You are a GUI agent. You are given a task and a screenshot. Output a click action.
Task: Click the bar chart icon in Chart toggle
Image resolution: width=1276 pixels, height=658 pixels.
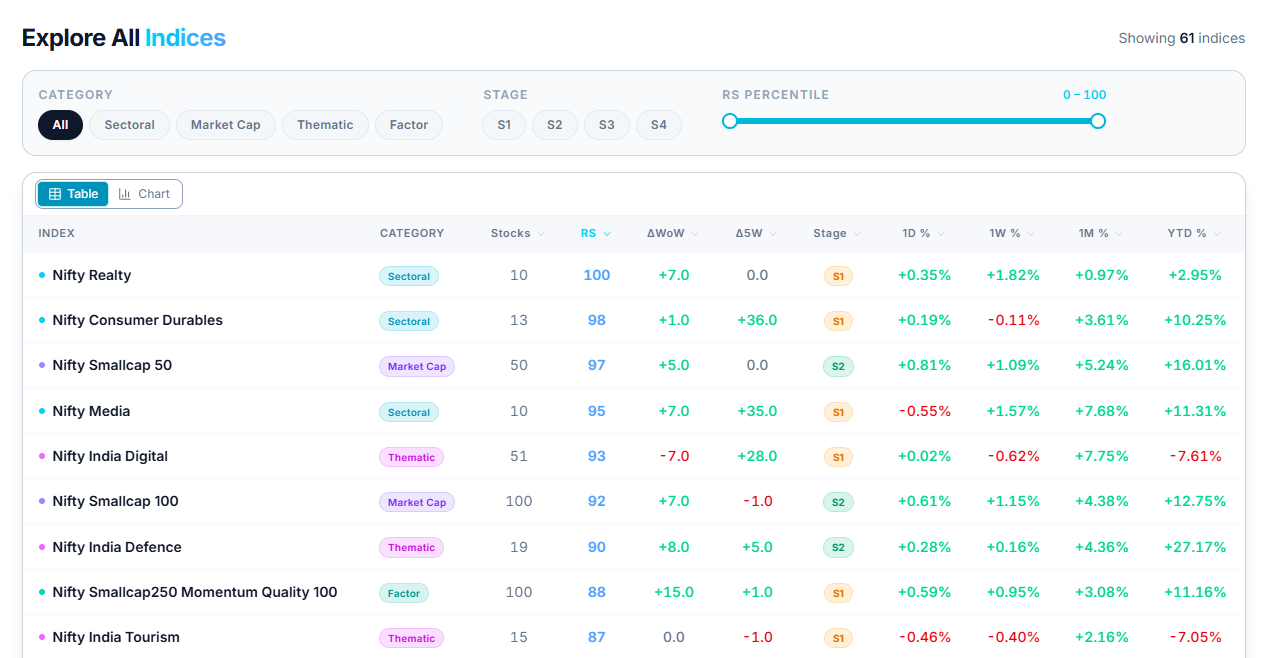[x=125, y=194]
